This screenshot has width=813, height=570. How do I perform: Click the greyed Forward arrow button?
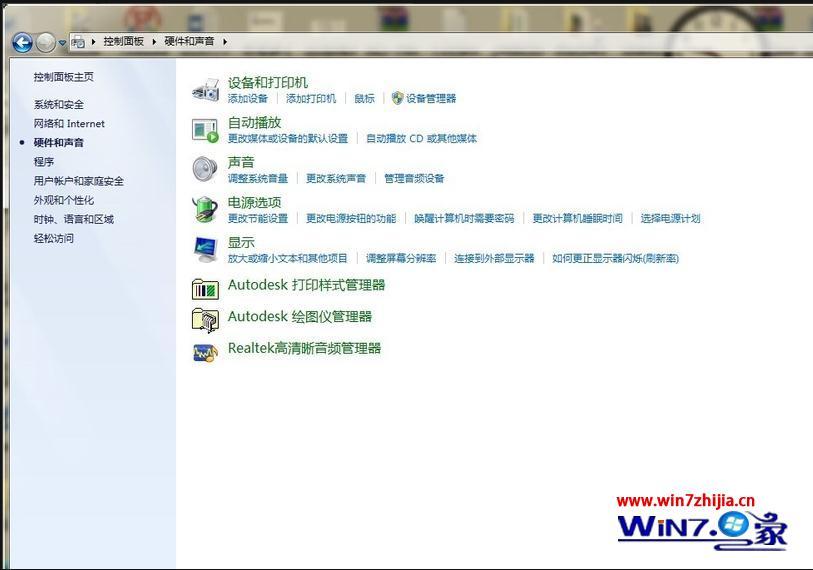point(46,42)
